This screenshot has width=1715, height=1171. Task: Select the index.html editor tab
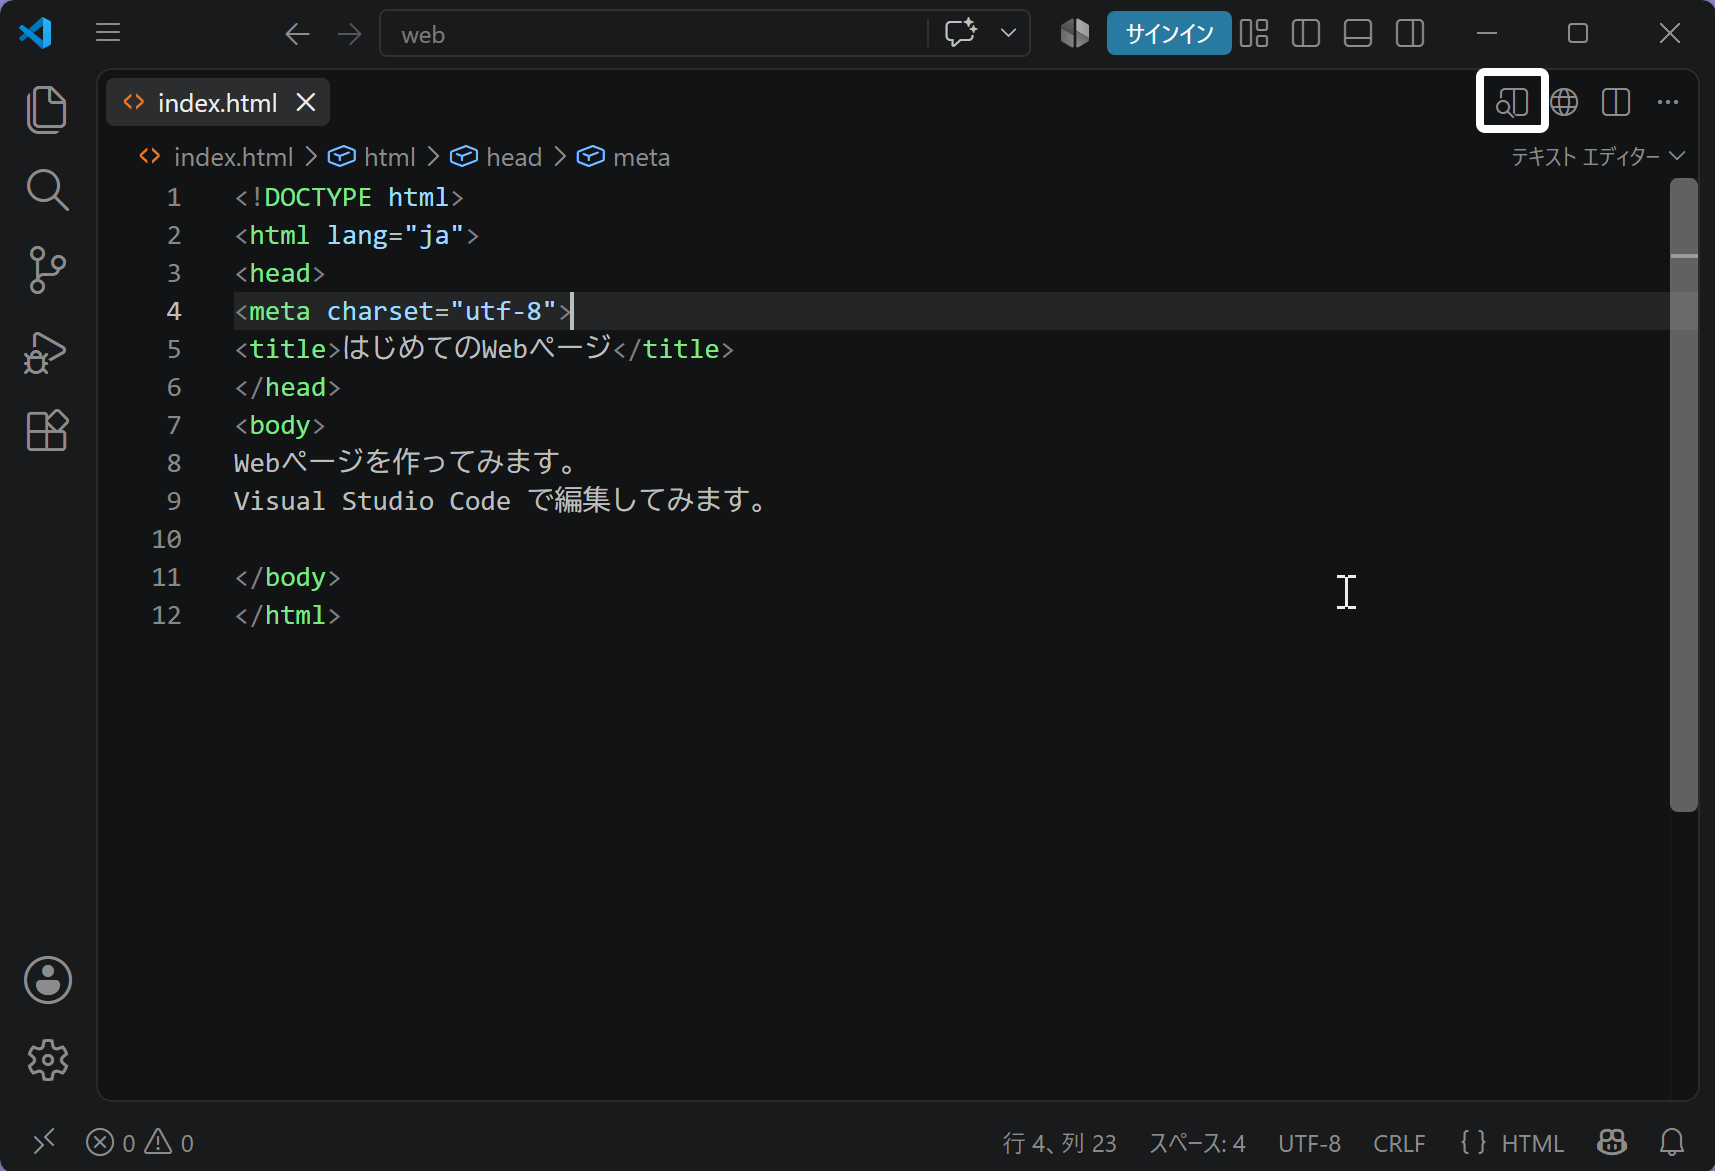pyautogui.click(x=217, y=102)
